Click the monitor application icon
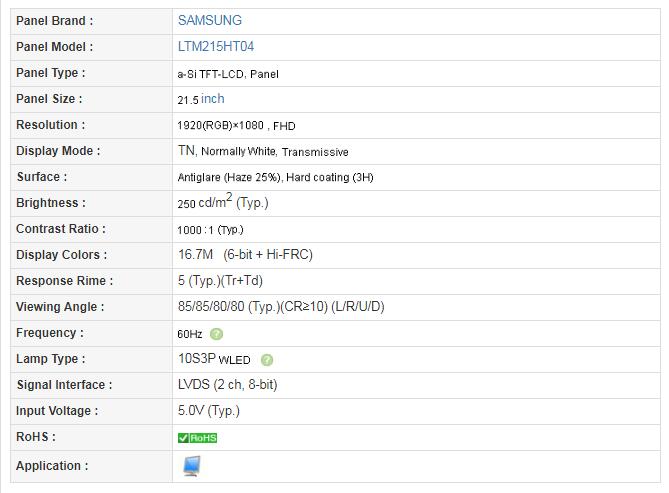This screenshot has height=493, width=669. point(191,465)
